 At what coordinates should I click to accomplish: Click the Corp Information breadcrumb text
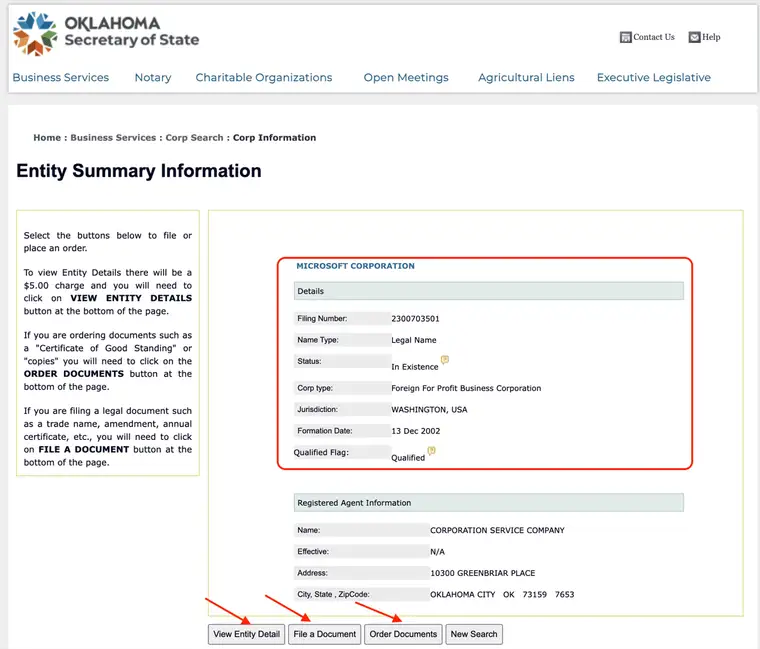pyautogui.click(x=274, y=138)
